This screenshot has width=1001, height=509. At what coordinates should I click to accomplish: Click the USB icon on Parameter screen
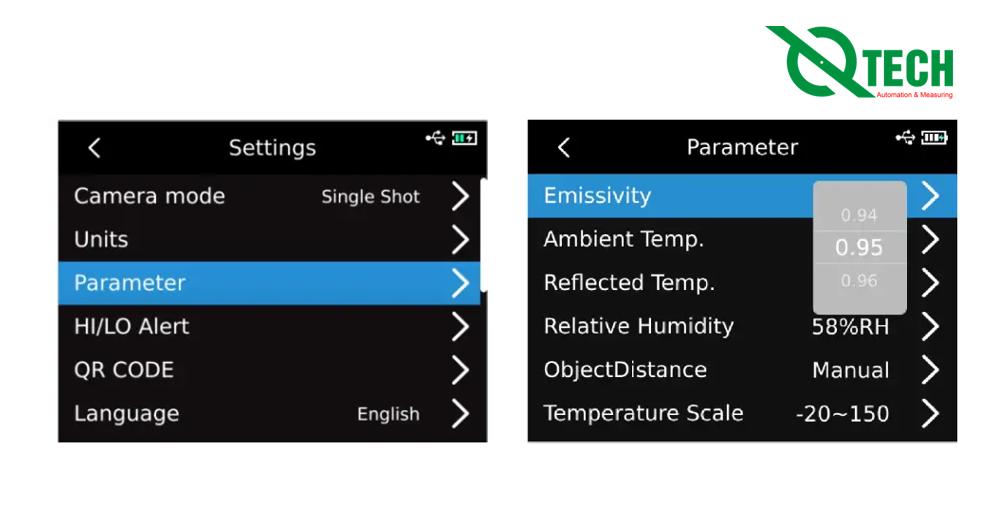click(x=905, y=137)
